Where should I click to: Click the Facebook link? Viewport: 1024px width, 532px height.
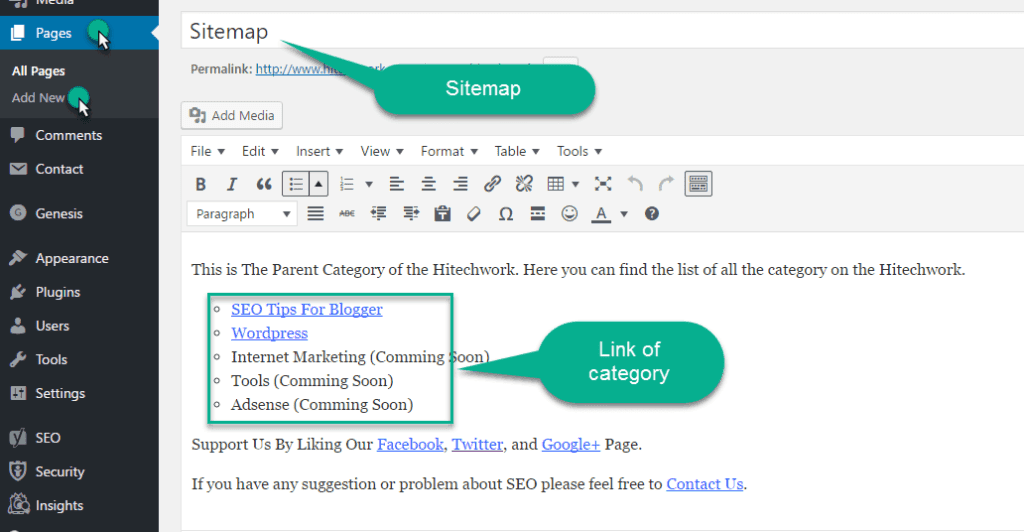(x=410, y=445)
